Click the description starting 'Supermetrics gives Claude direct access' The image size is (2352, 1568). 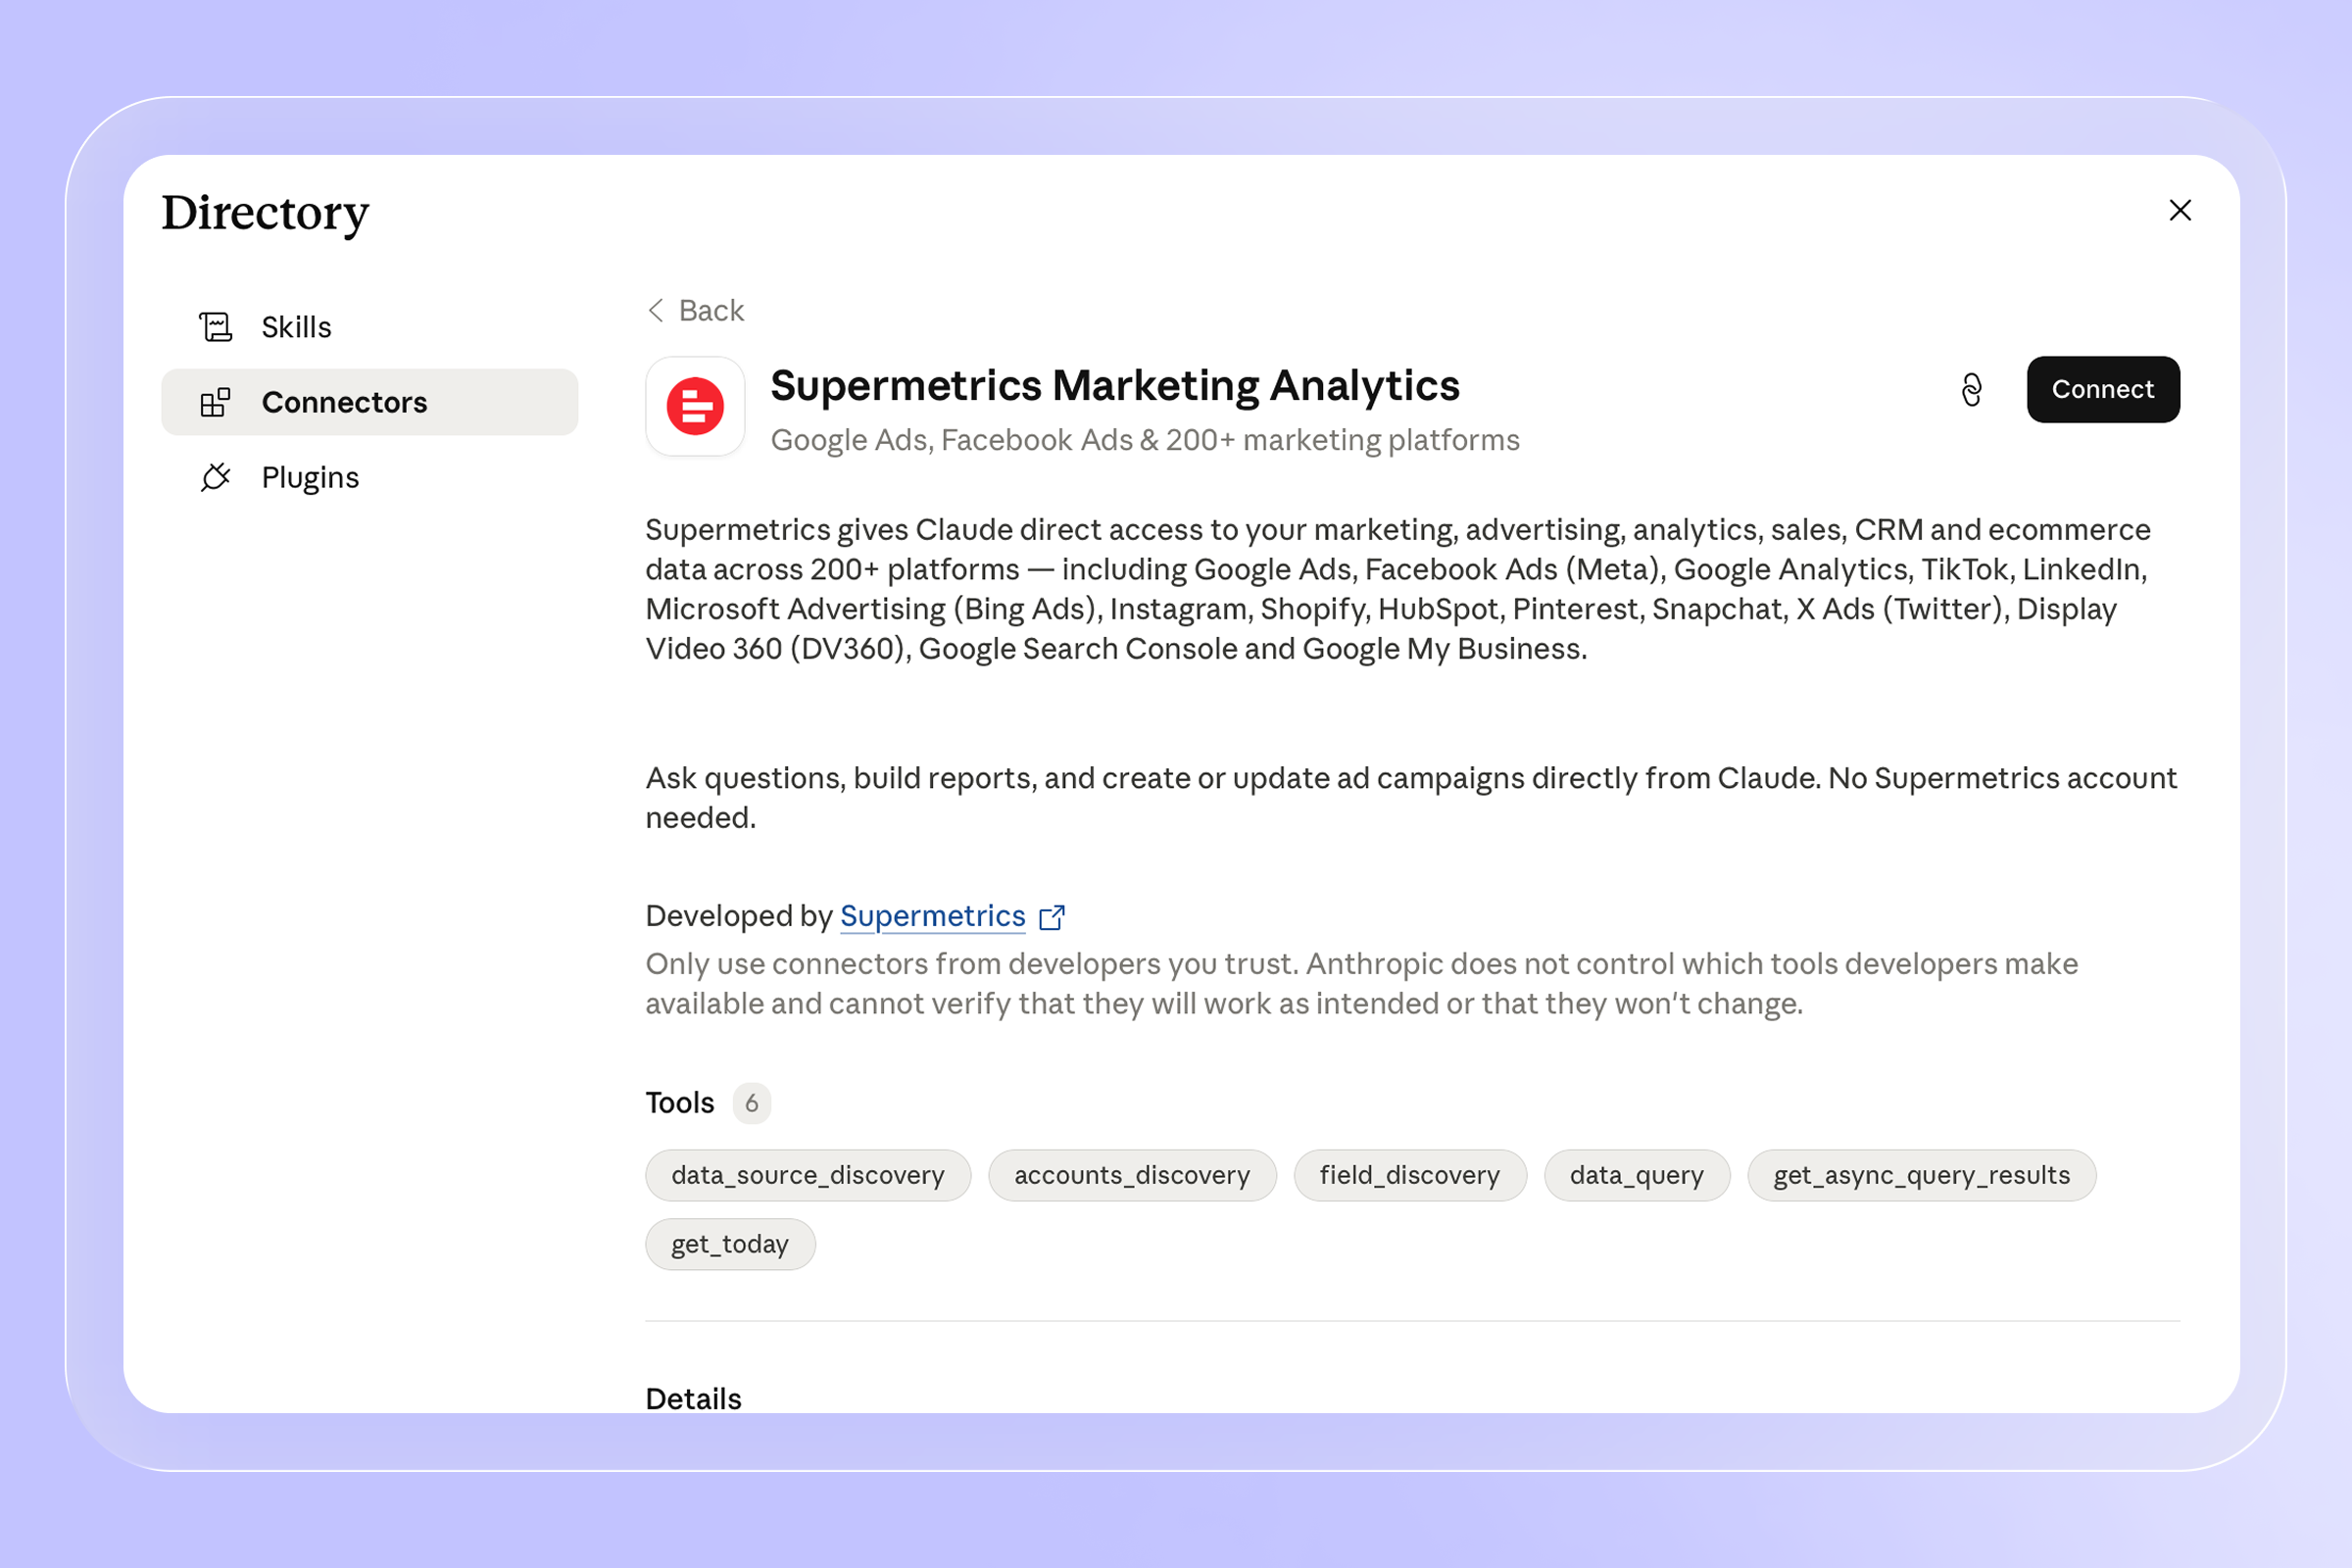click(x=1398, y=589)
